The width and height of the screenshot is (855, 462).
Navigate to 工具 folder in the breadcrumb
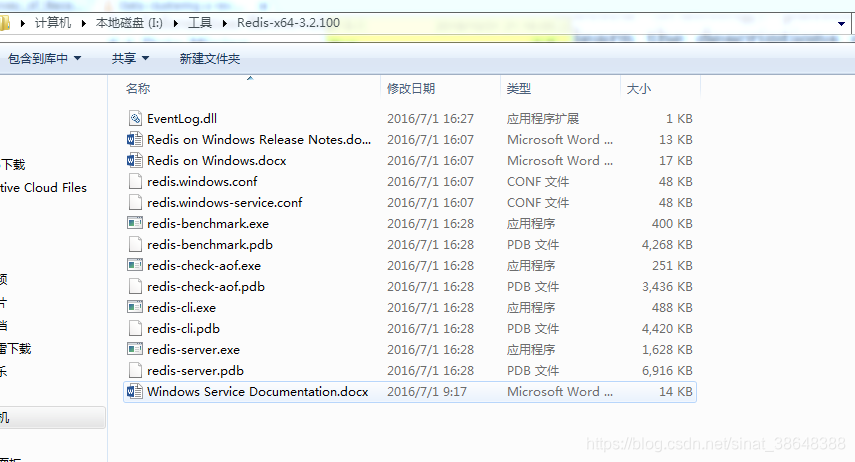point(200,23)
